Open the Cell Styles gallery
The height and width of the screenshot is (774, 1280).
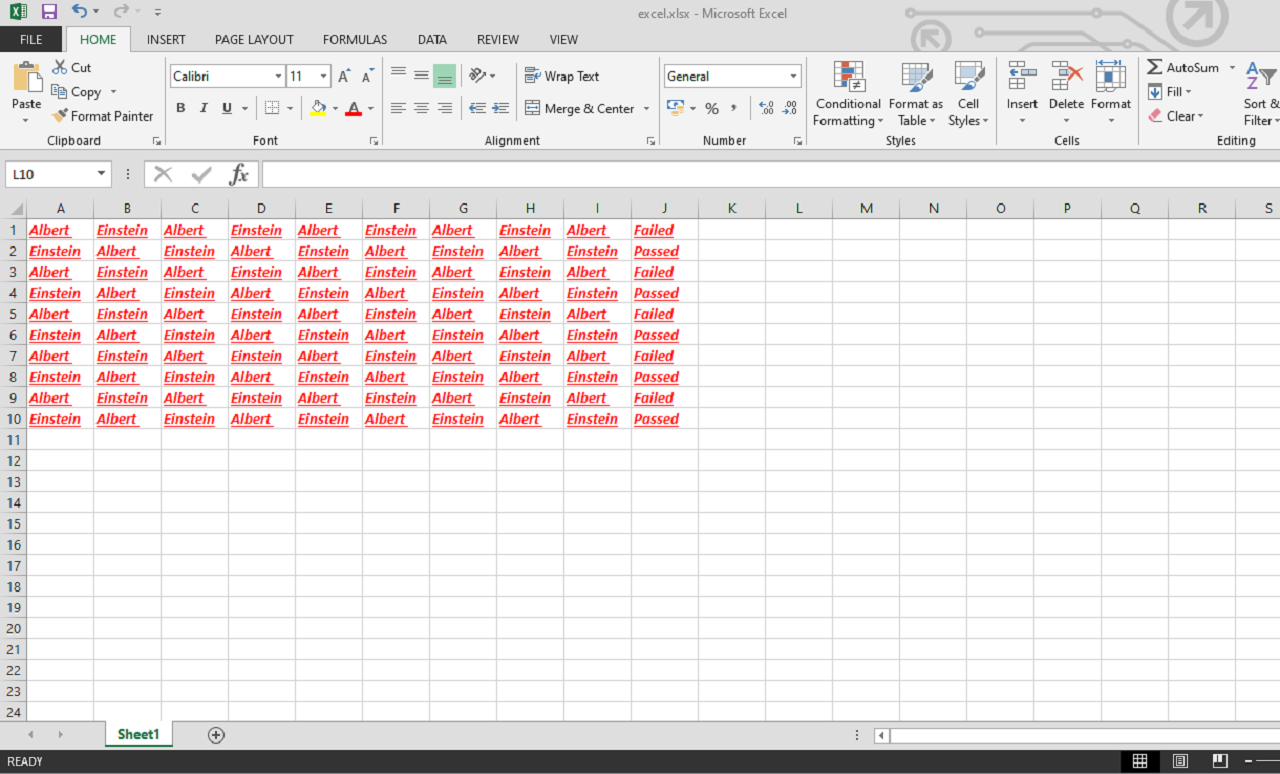point(968,94)
